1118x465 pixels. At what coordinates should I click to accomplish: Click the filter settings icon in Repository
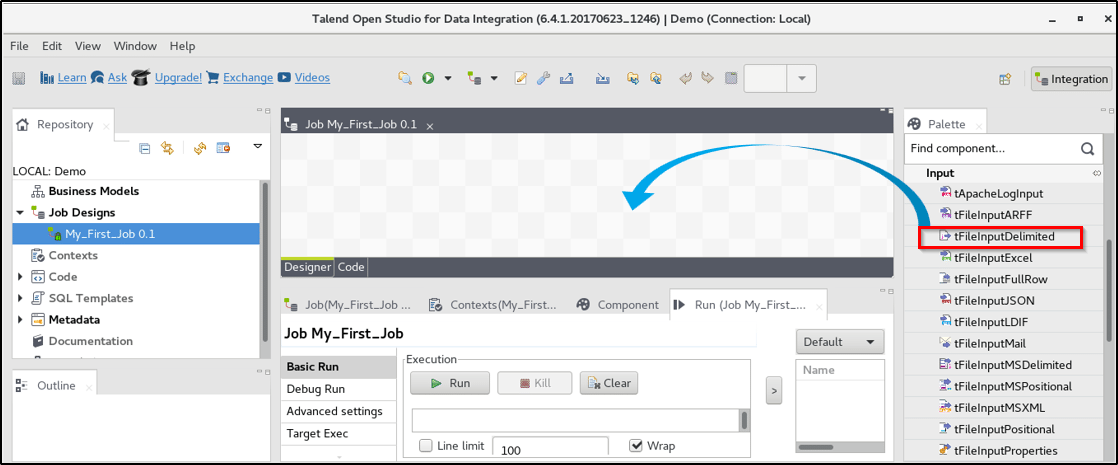223,148
